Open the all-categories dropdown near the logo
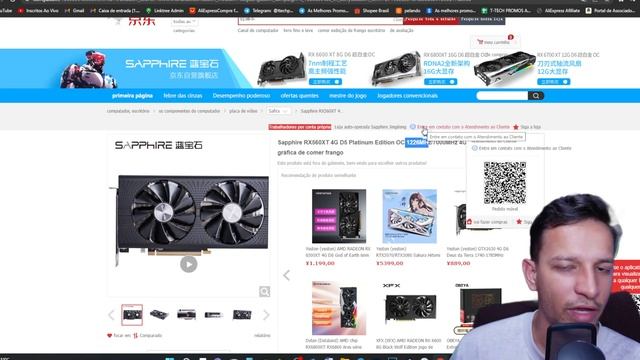640x360 pixels. click(184, 21)
